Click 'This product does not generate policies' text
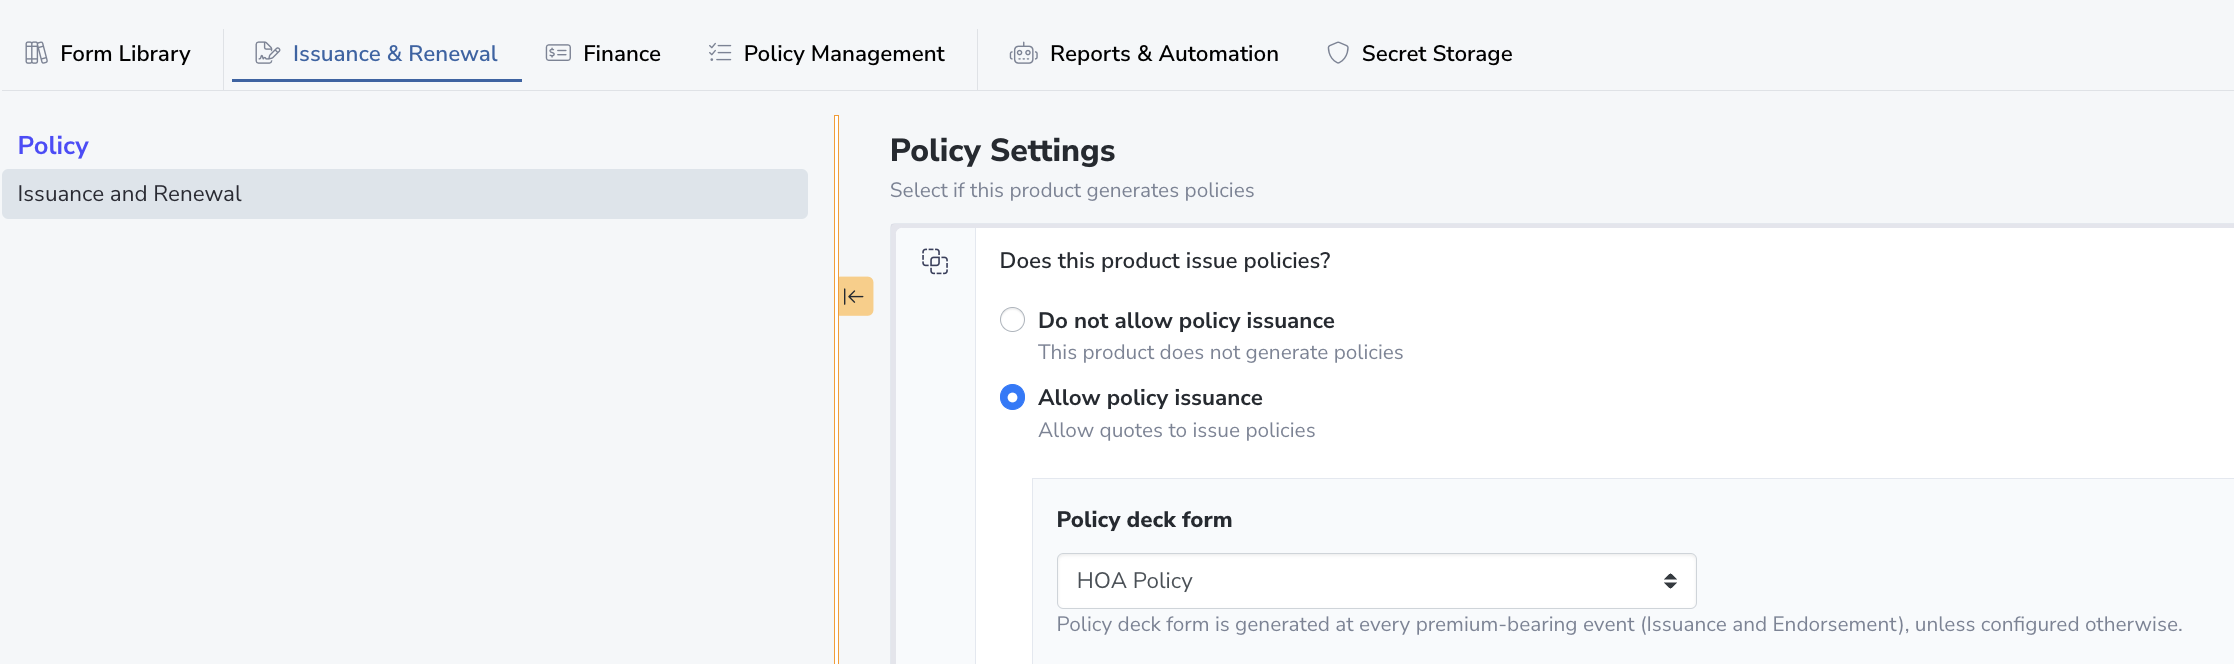 [x=1220, y=352]
